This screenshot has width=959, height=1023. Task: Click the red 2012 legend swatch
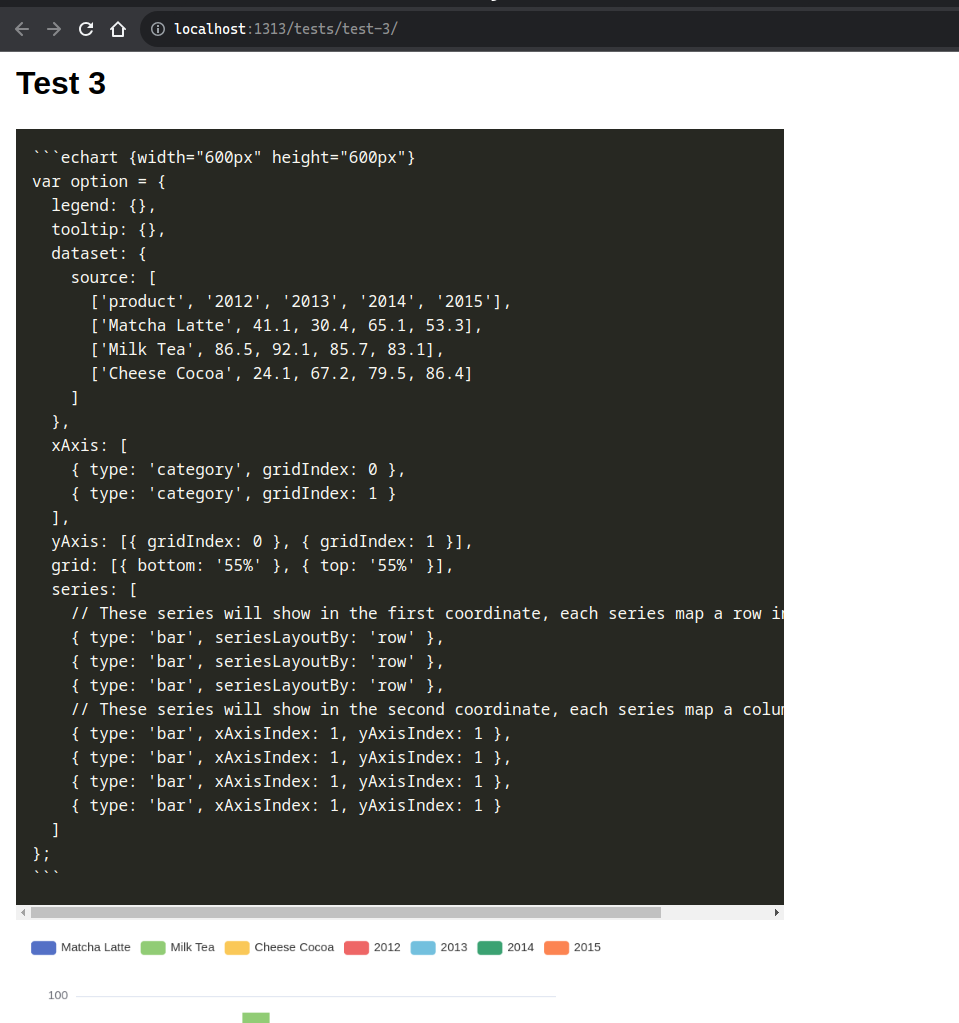356,947
